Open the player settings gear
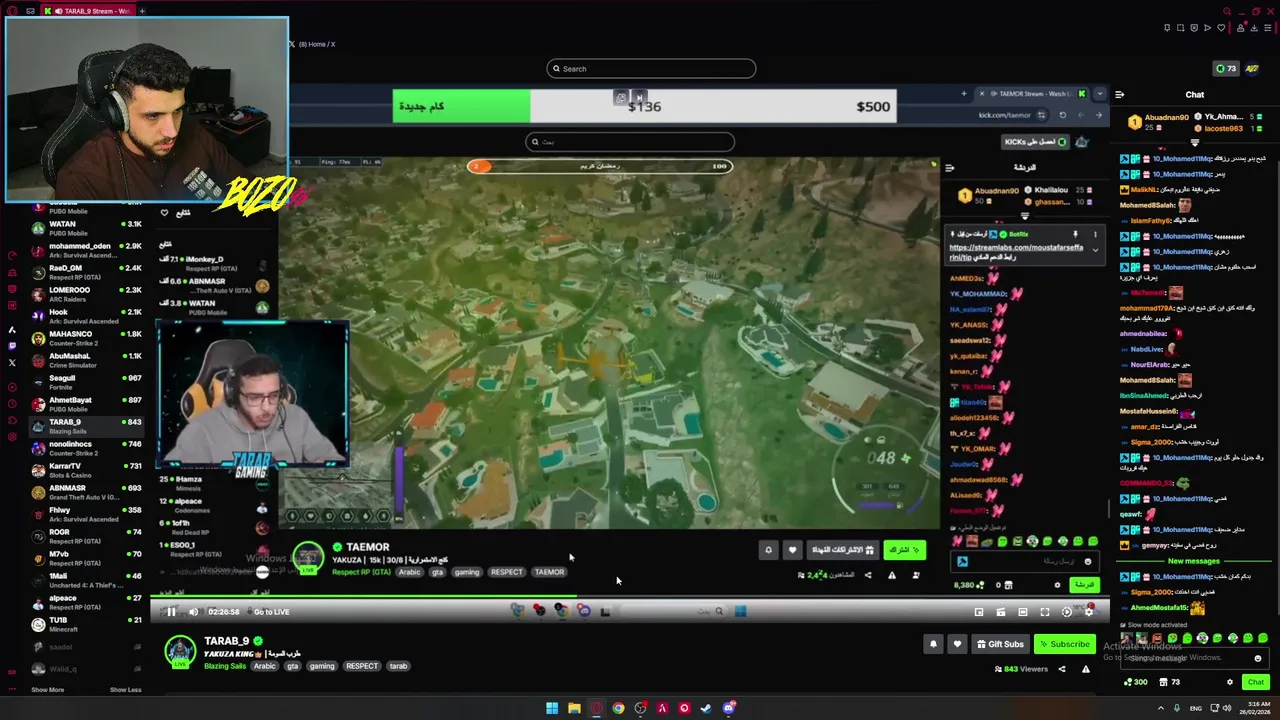 point(1089,612)
